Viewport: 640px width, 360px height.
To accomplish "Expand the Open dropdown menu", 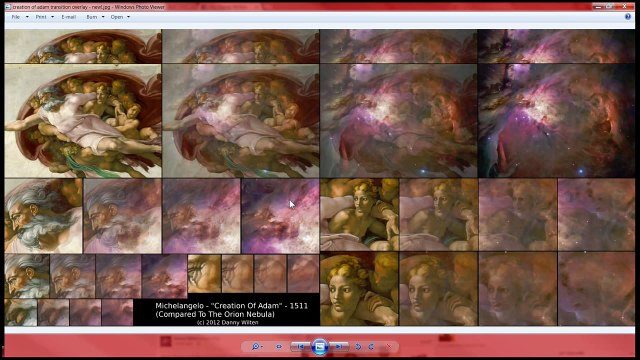I will click(120, 17).
